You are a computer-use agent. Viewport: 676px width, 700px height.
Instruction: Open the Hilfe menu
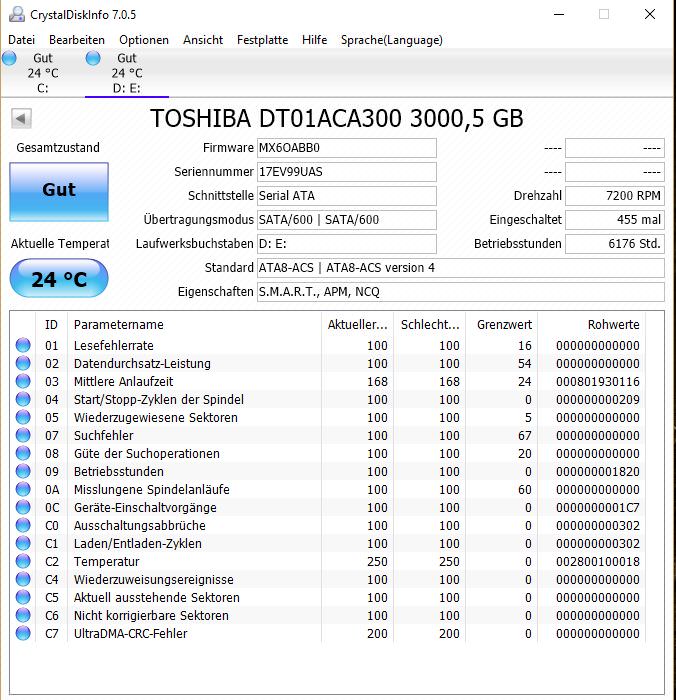314,40
